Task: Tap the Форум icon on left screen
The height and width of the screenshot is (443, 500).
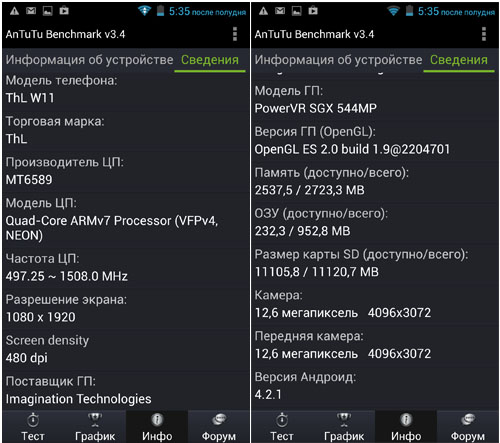Action: pos(219,420)
